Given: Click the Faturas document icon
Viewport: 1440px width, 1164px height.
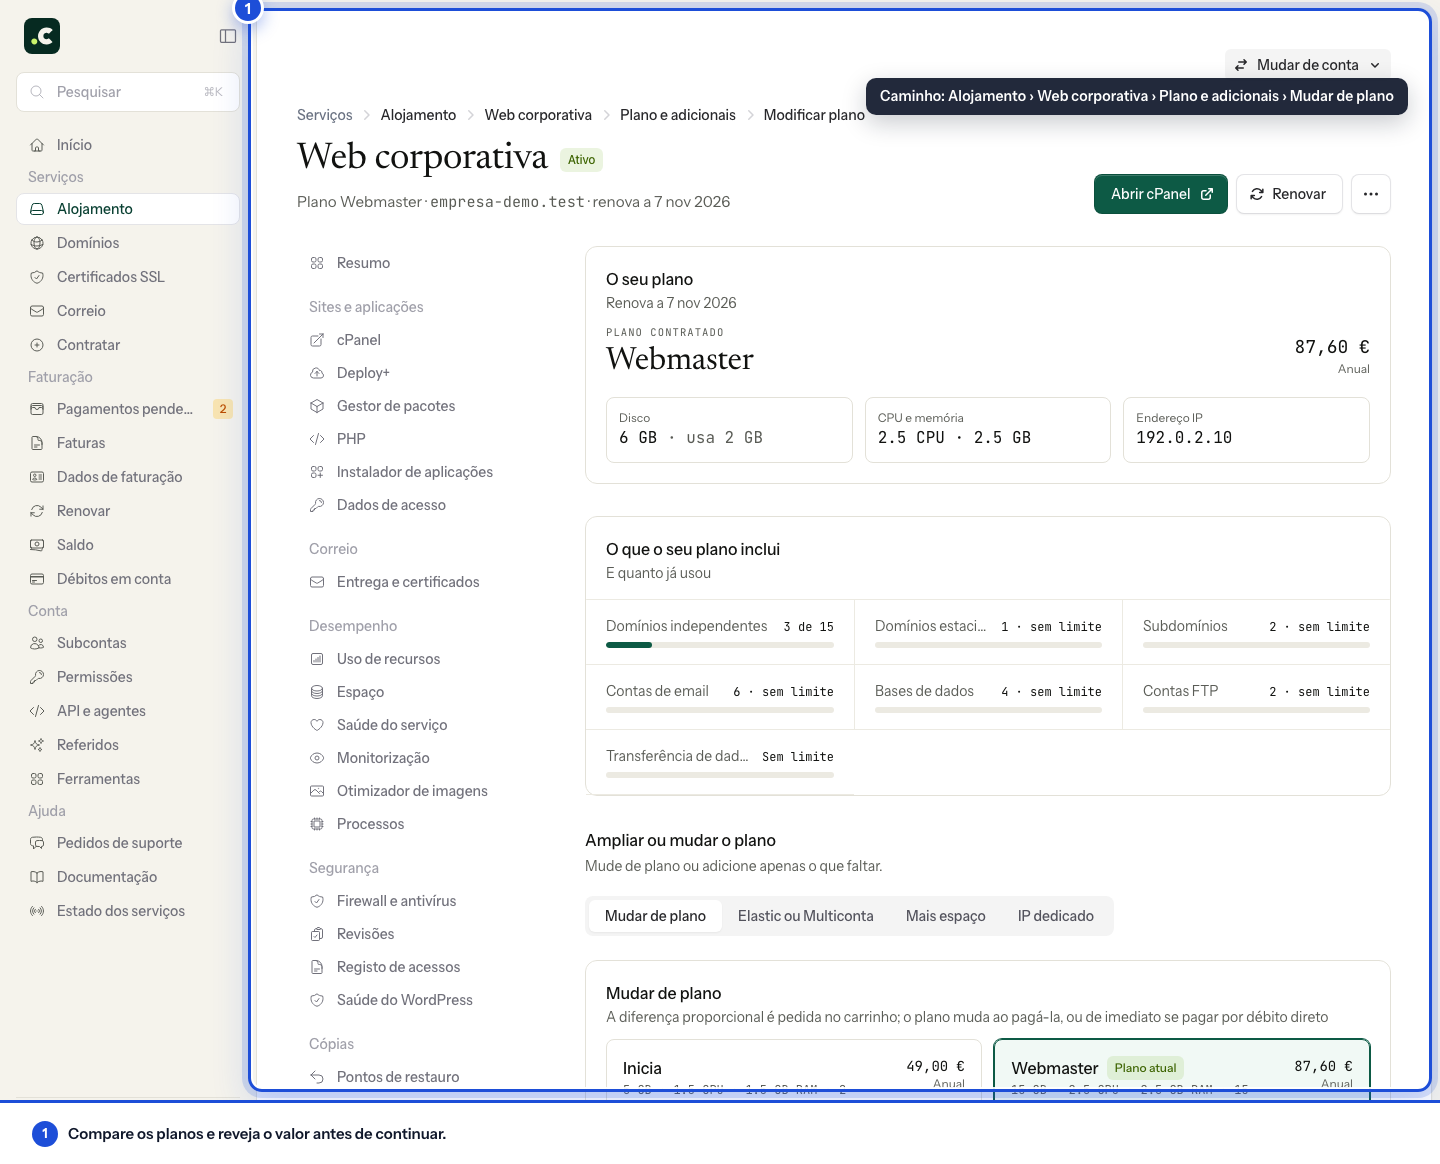Looking at the screenshot, I should [x=37, y=443].
